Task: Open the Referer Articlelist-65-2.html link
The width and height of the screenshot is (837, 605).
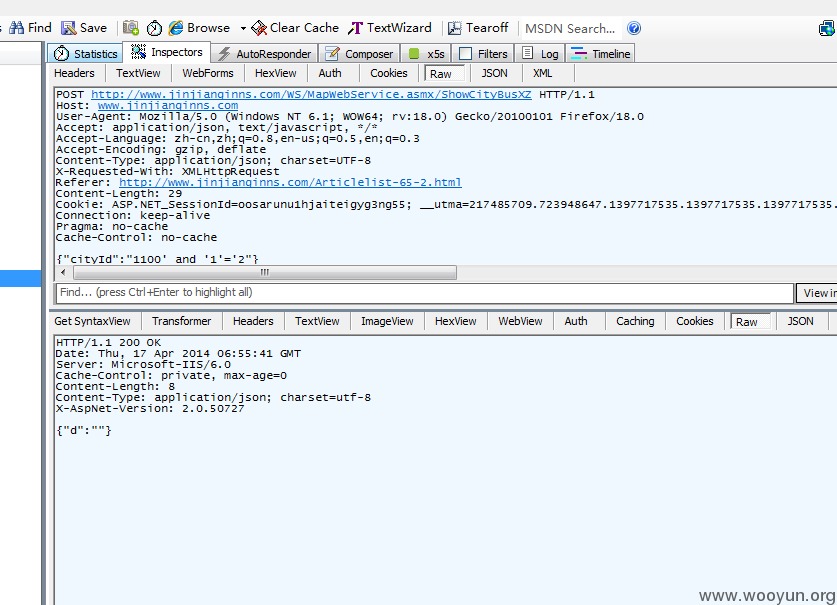Action: [x=290, y=183]
